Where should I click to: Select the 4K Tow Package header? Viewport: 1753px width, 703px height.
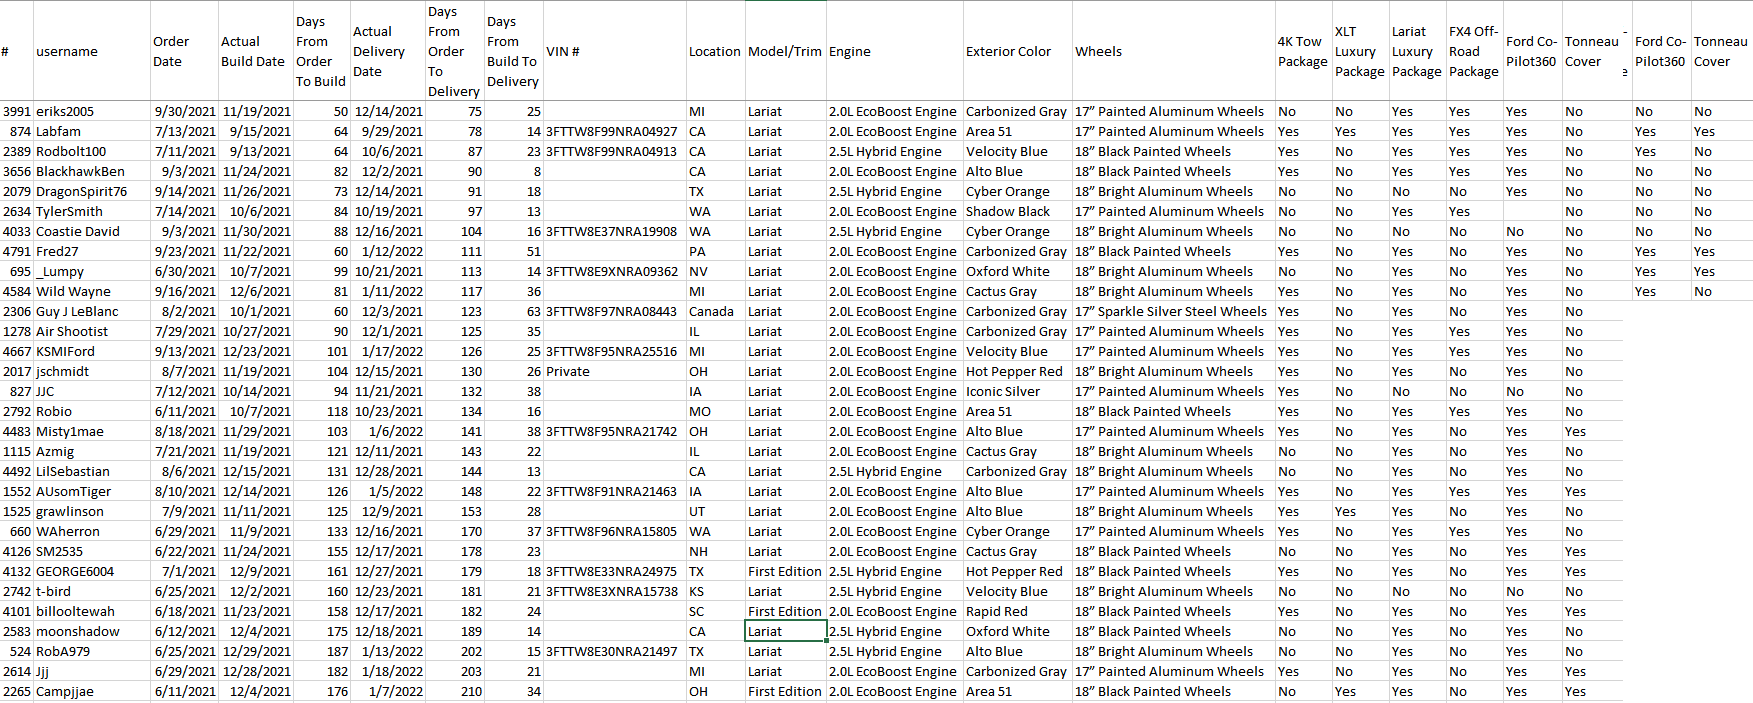click(1303, 51)
